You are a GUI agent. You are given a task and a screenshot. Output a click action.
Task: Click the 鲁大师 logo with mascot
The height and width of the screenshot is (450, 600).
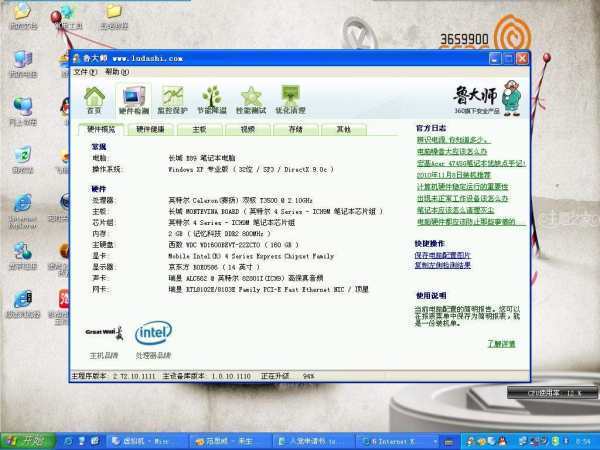point(487,98)
